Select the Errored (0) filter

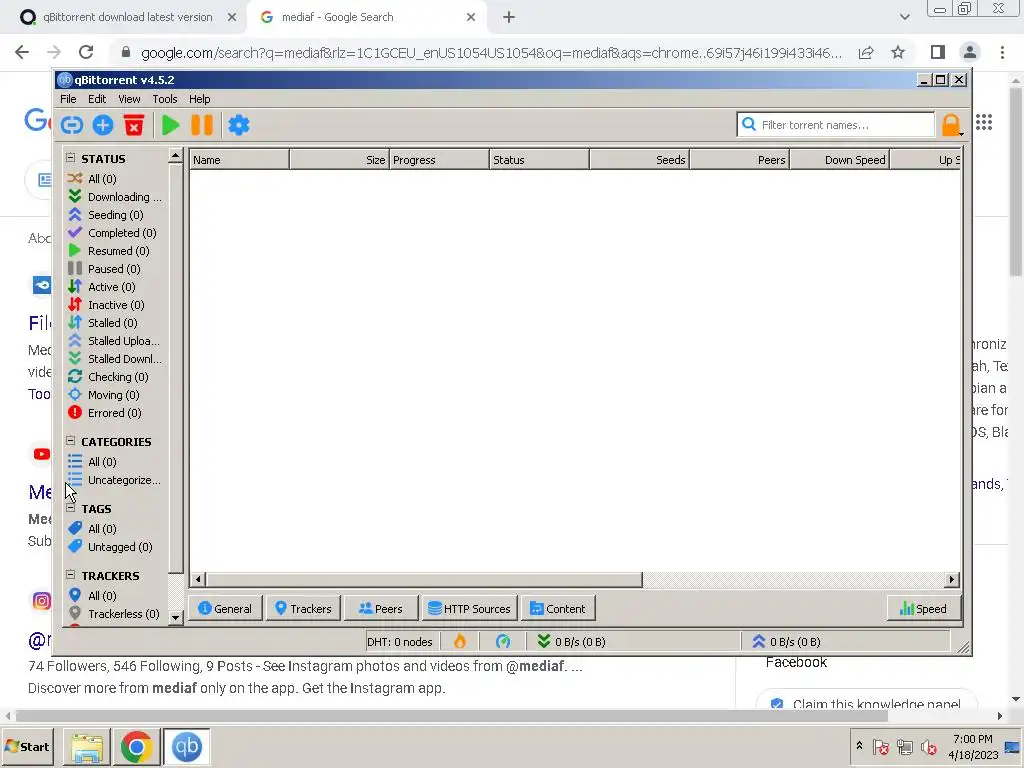[x=104, y=413]
